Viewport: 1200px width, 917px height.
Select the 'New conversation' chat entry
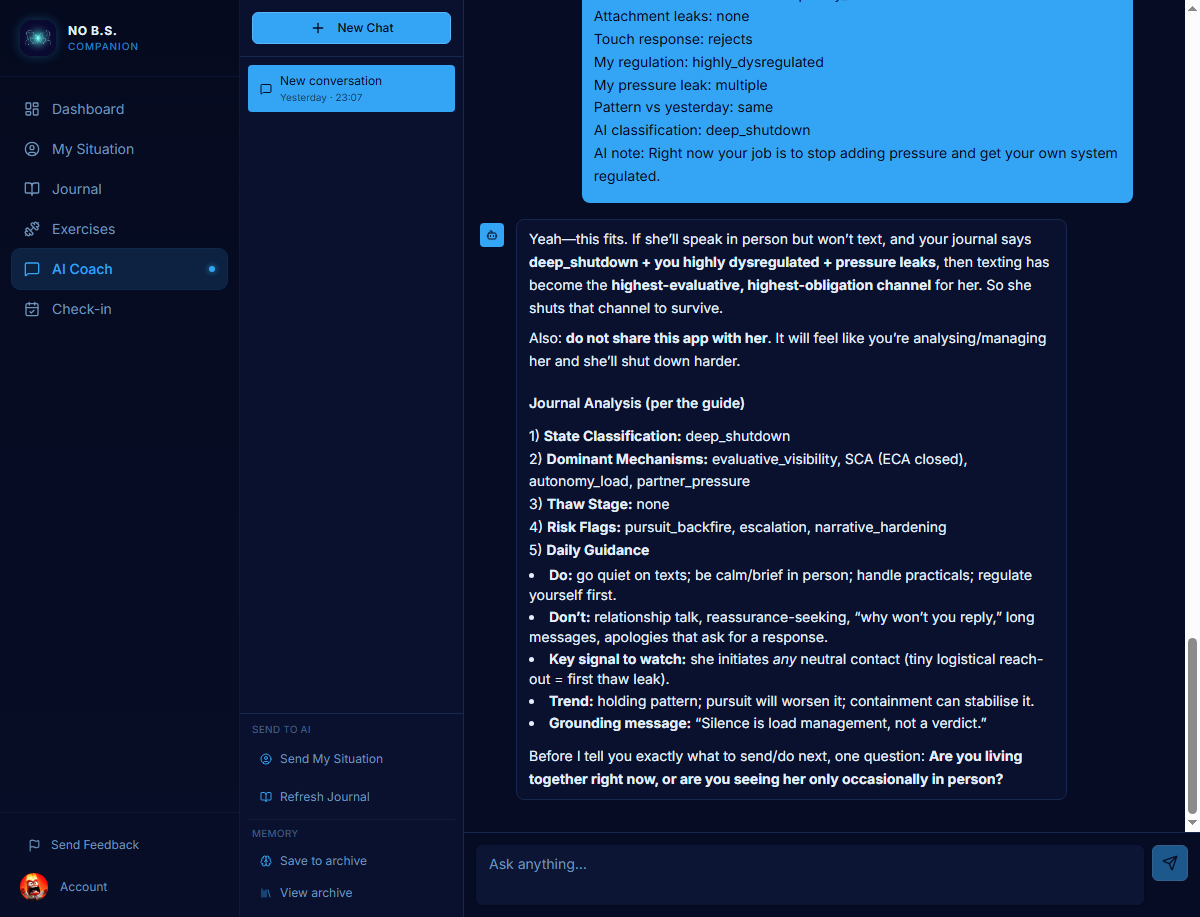(x=351, y=88)
